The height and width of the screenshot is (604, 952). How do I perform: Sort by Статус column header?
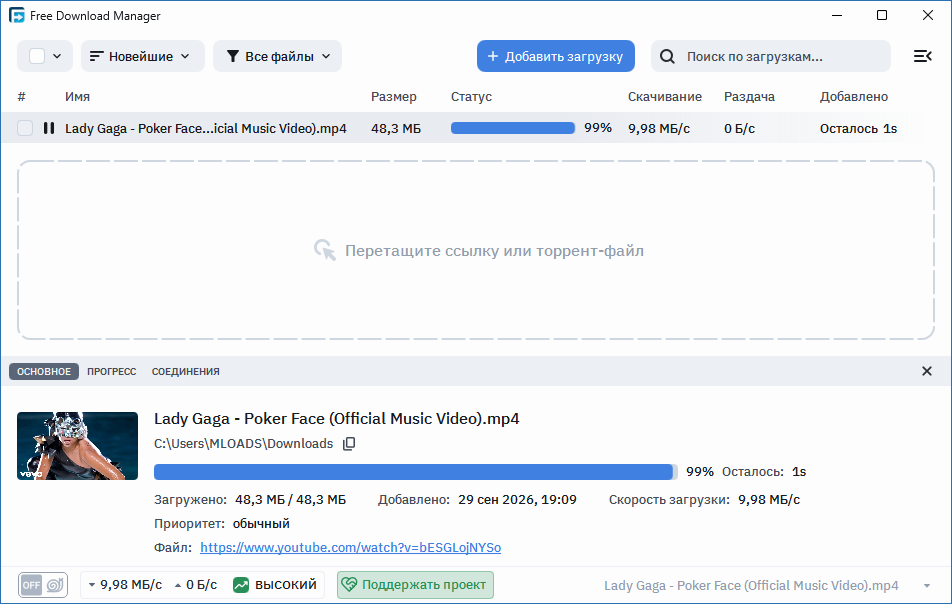(x=471, y=97)
